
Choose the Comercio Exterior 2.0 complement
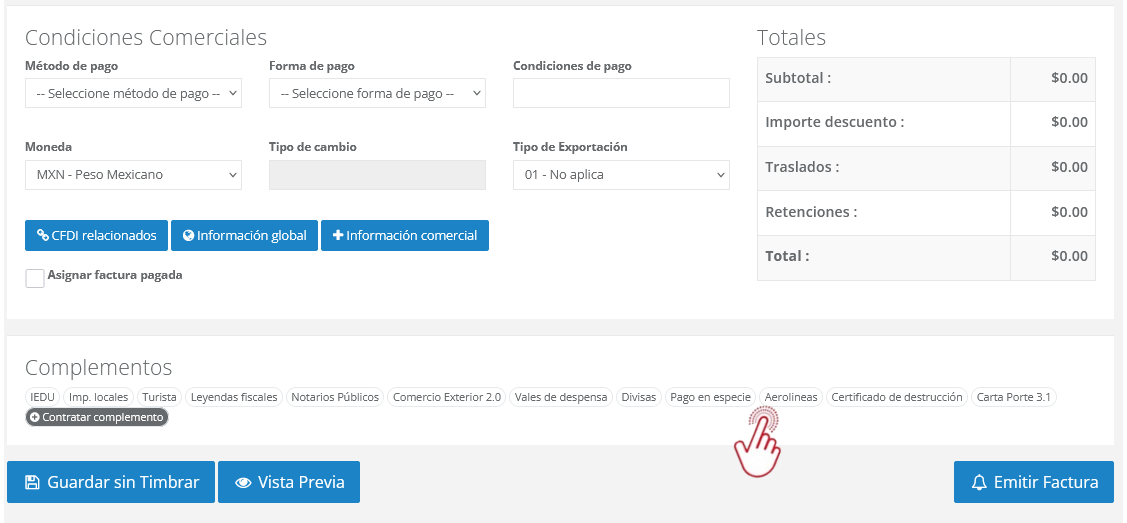447,397
